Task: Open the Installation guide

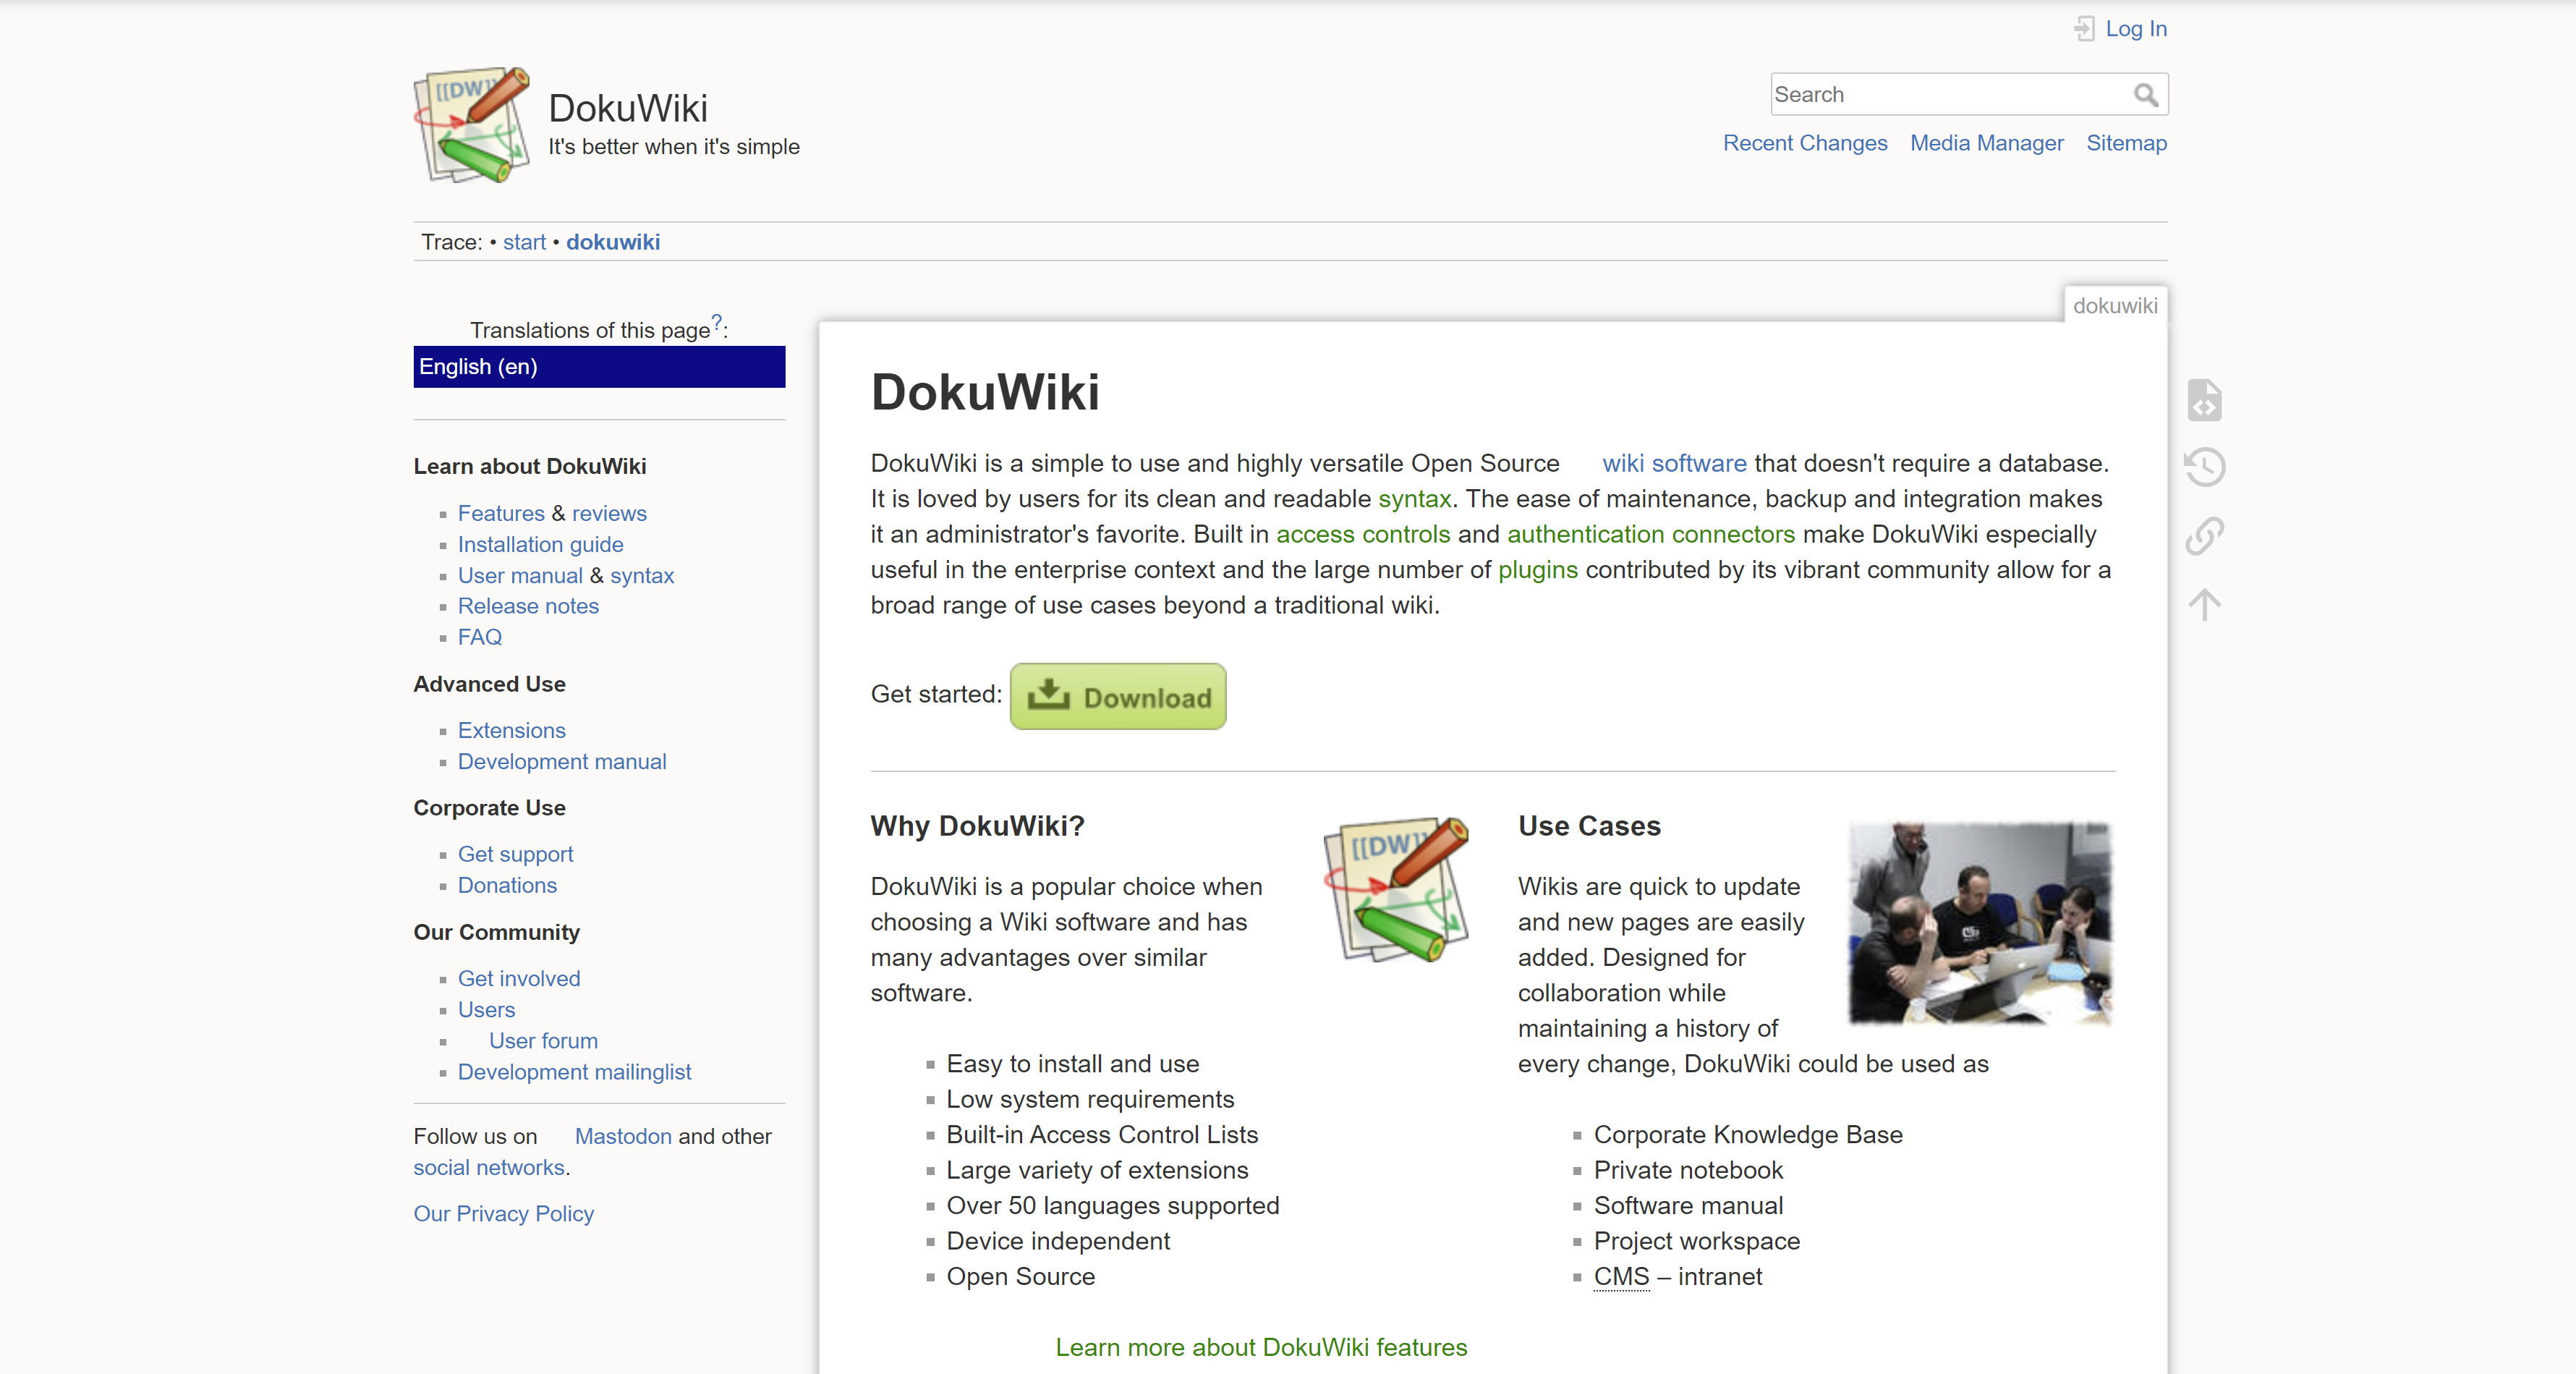Action: [540, 544]
